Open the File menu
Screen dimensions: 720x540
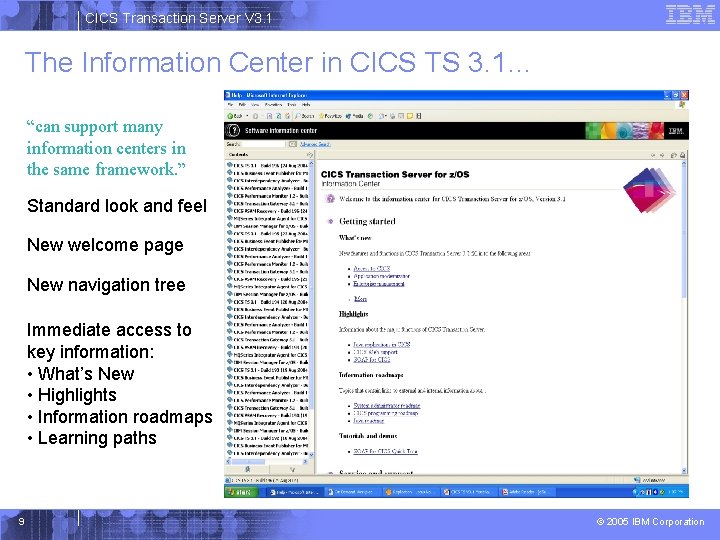tap(231, 105)
